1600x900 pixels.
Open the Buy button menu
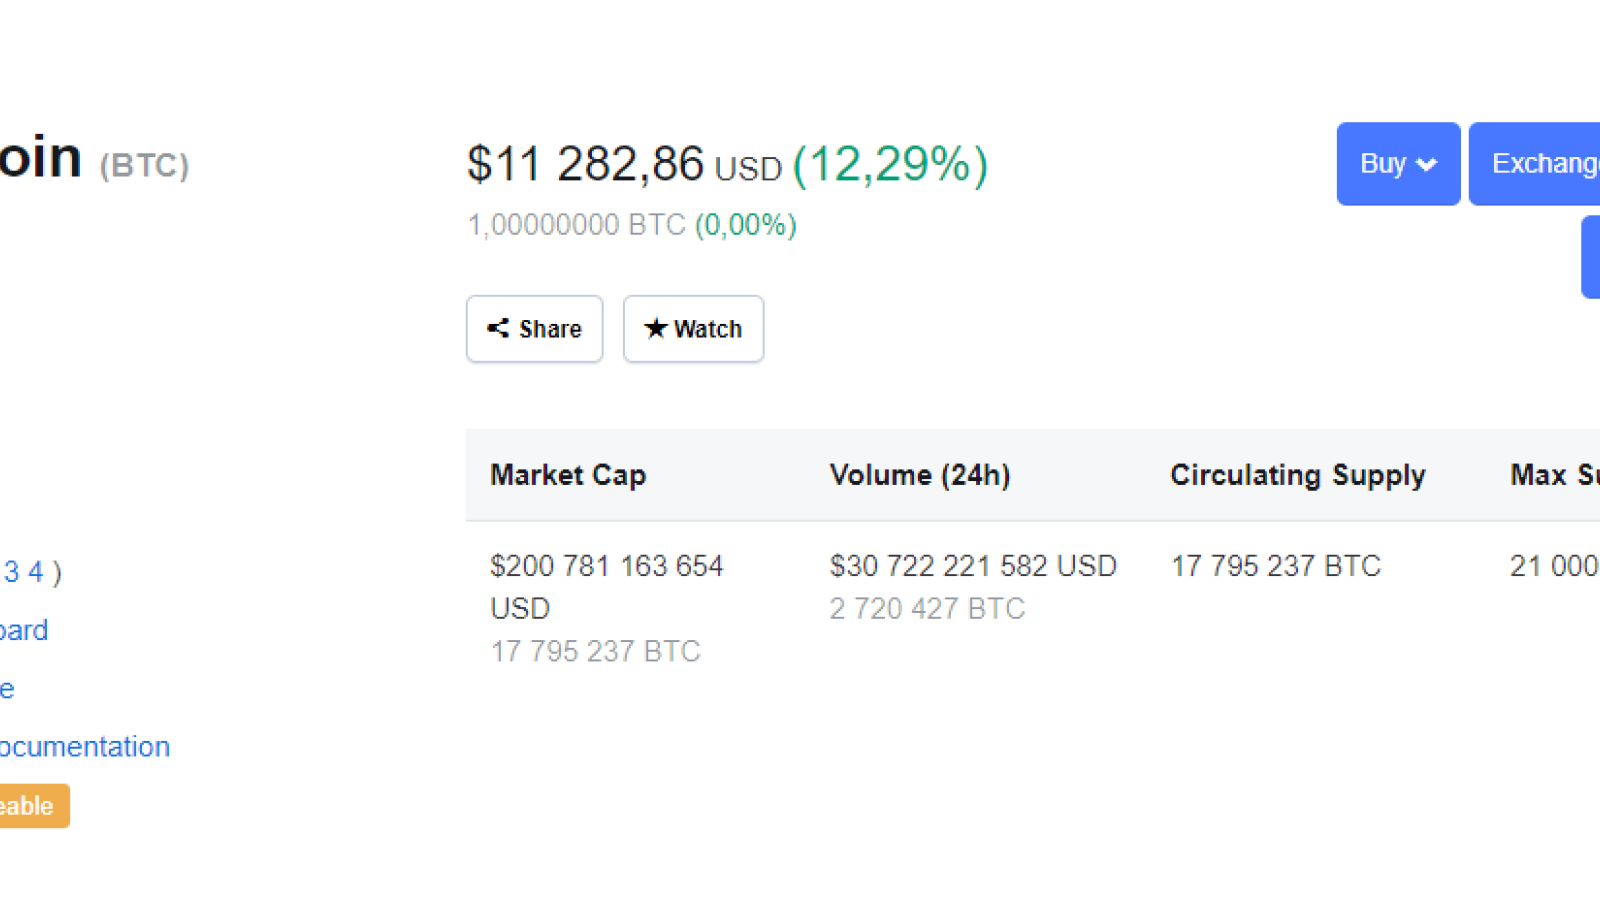click(x=1398, y=164)
